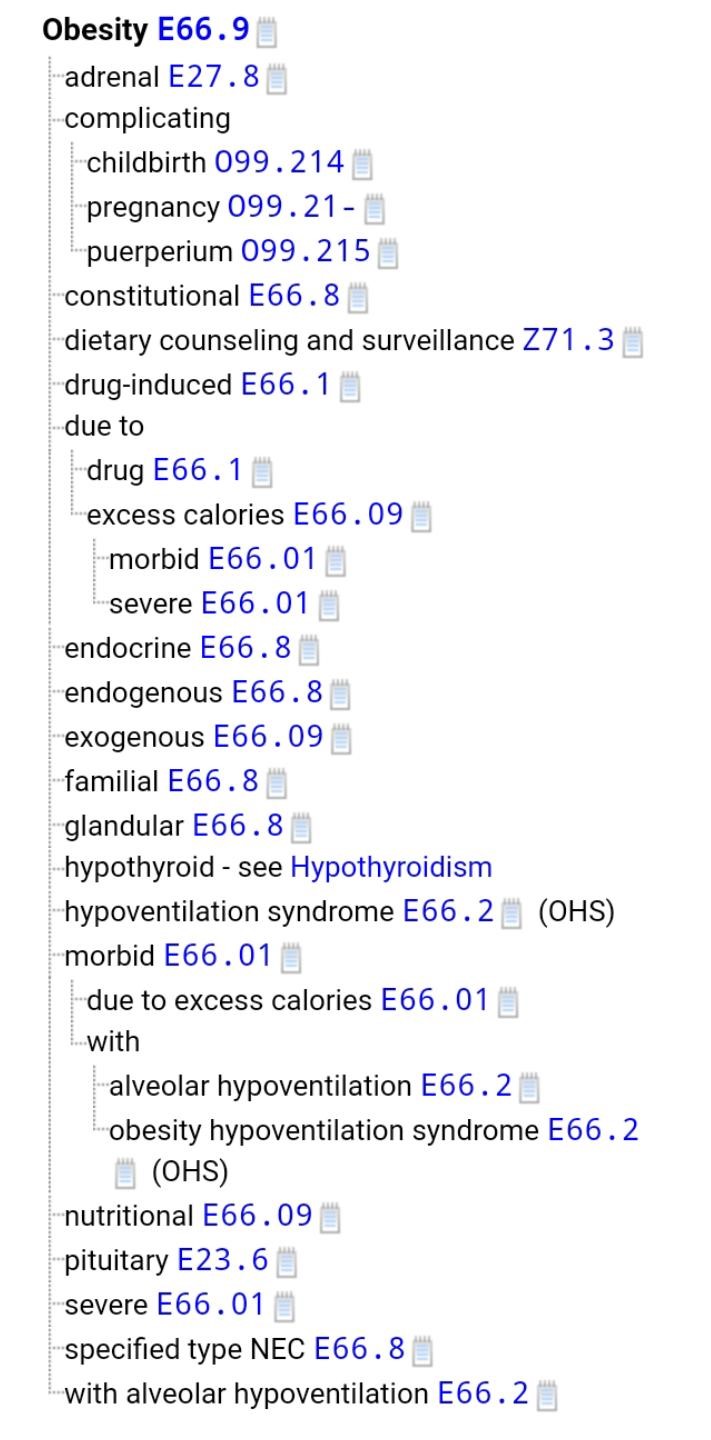711x1440 pixels.
Task: Open code E27.8 for adrenal obesity
Action: 213,76
